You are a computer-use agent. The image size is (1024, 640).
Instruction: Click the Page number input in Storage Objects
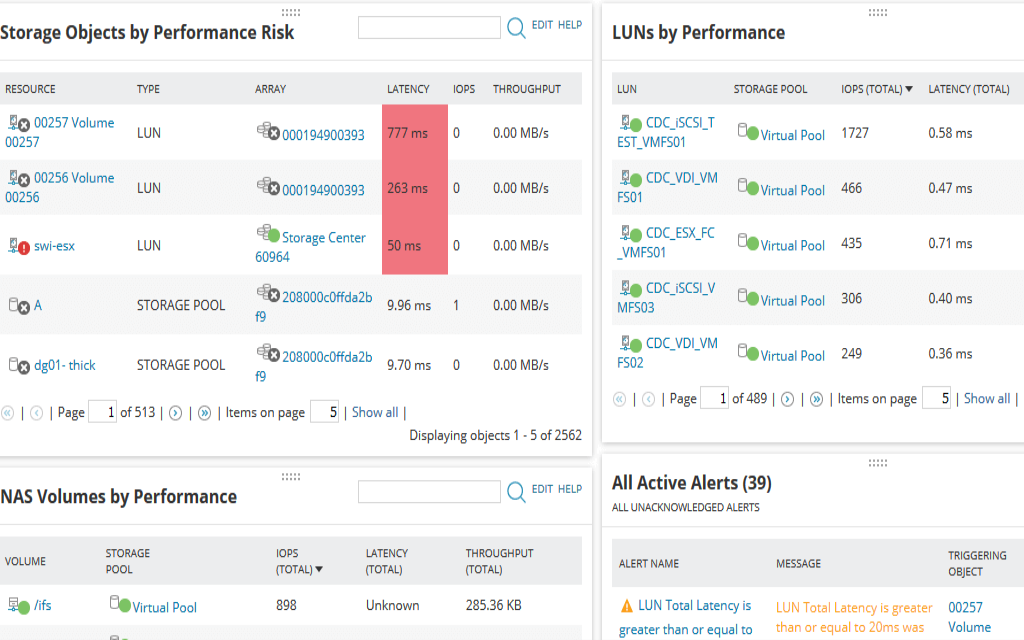[102, 411]
